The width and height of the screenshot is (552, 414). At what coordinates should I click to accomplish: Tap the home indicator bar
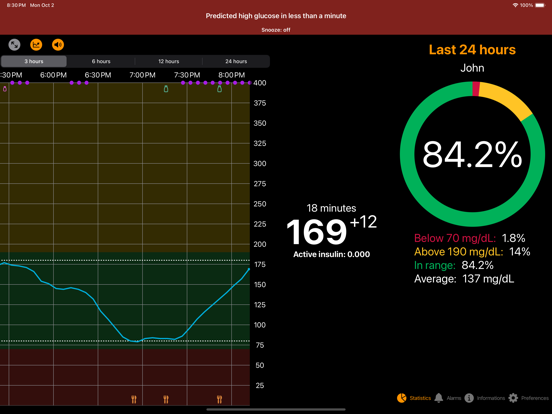(x=276, y=409)
